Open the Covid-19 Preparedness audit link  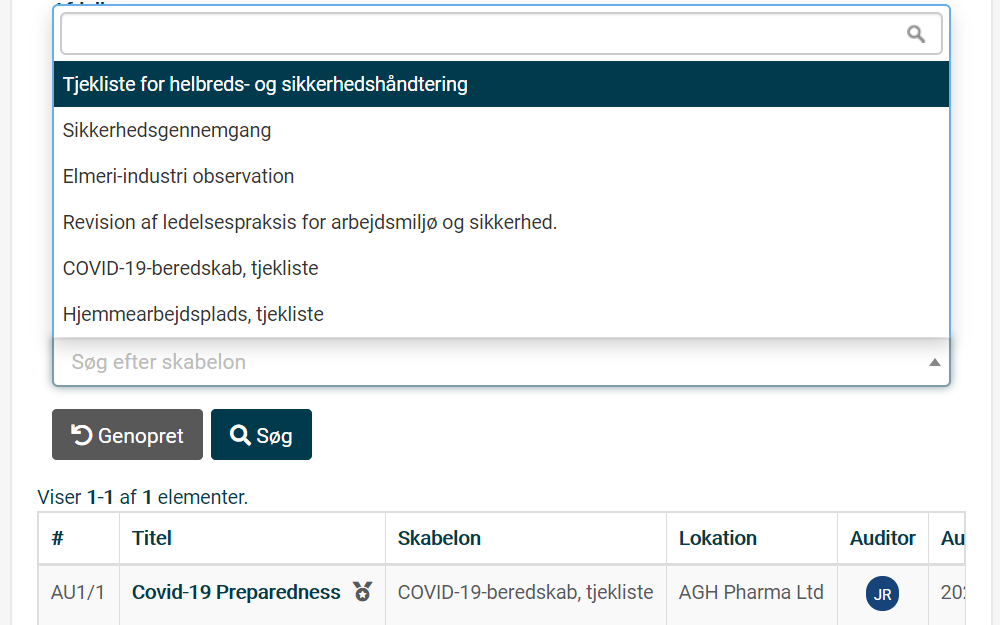(x=236, y=592)
